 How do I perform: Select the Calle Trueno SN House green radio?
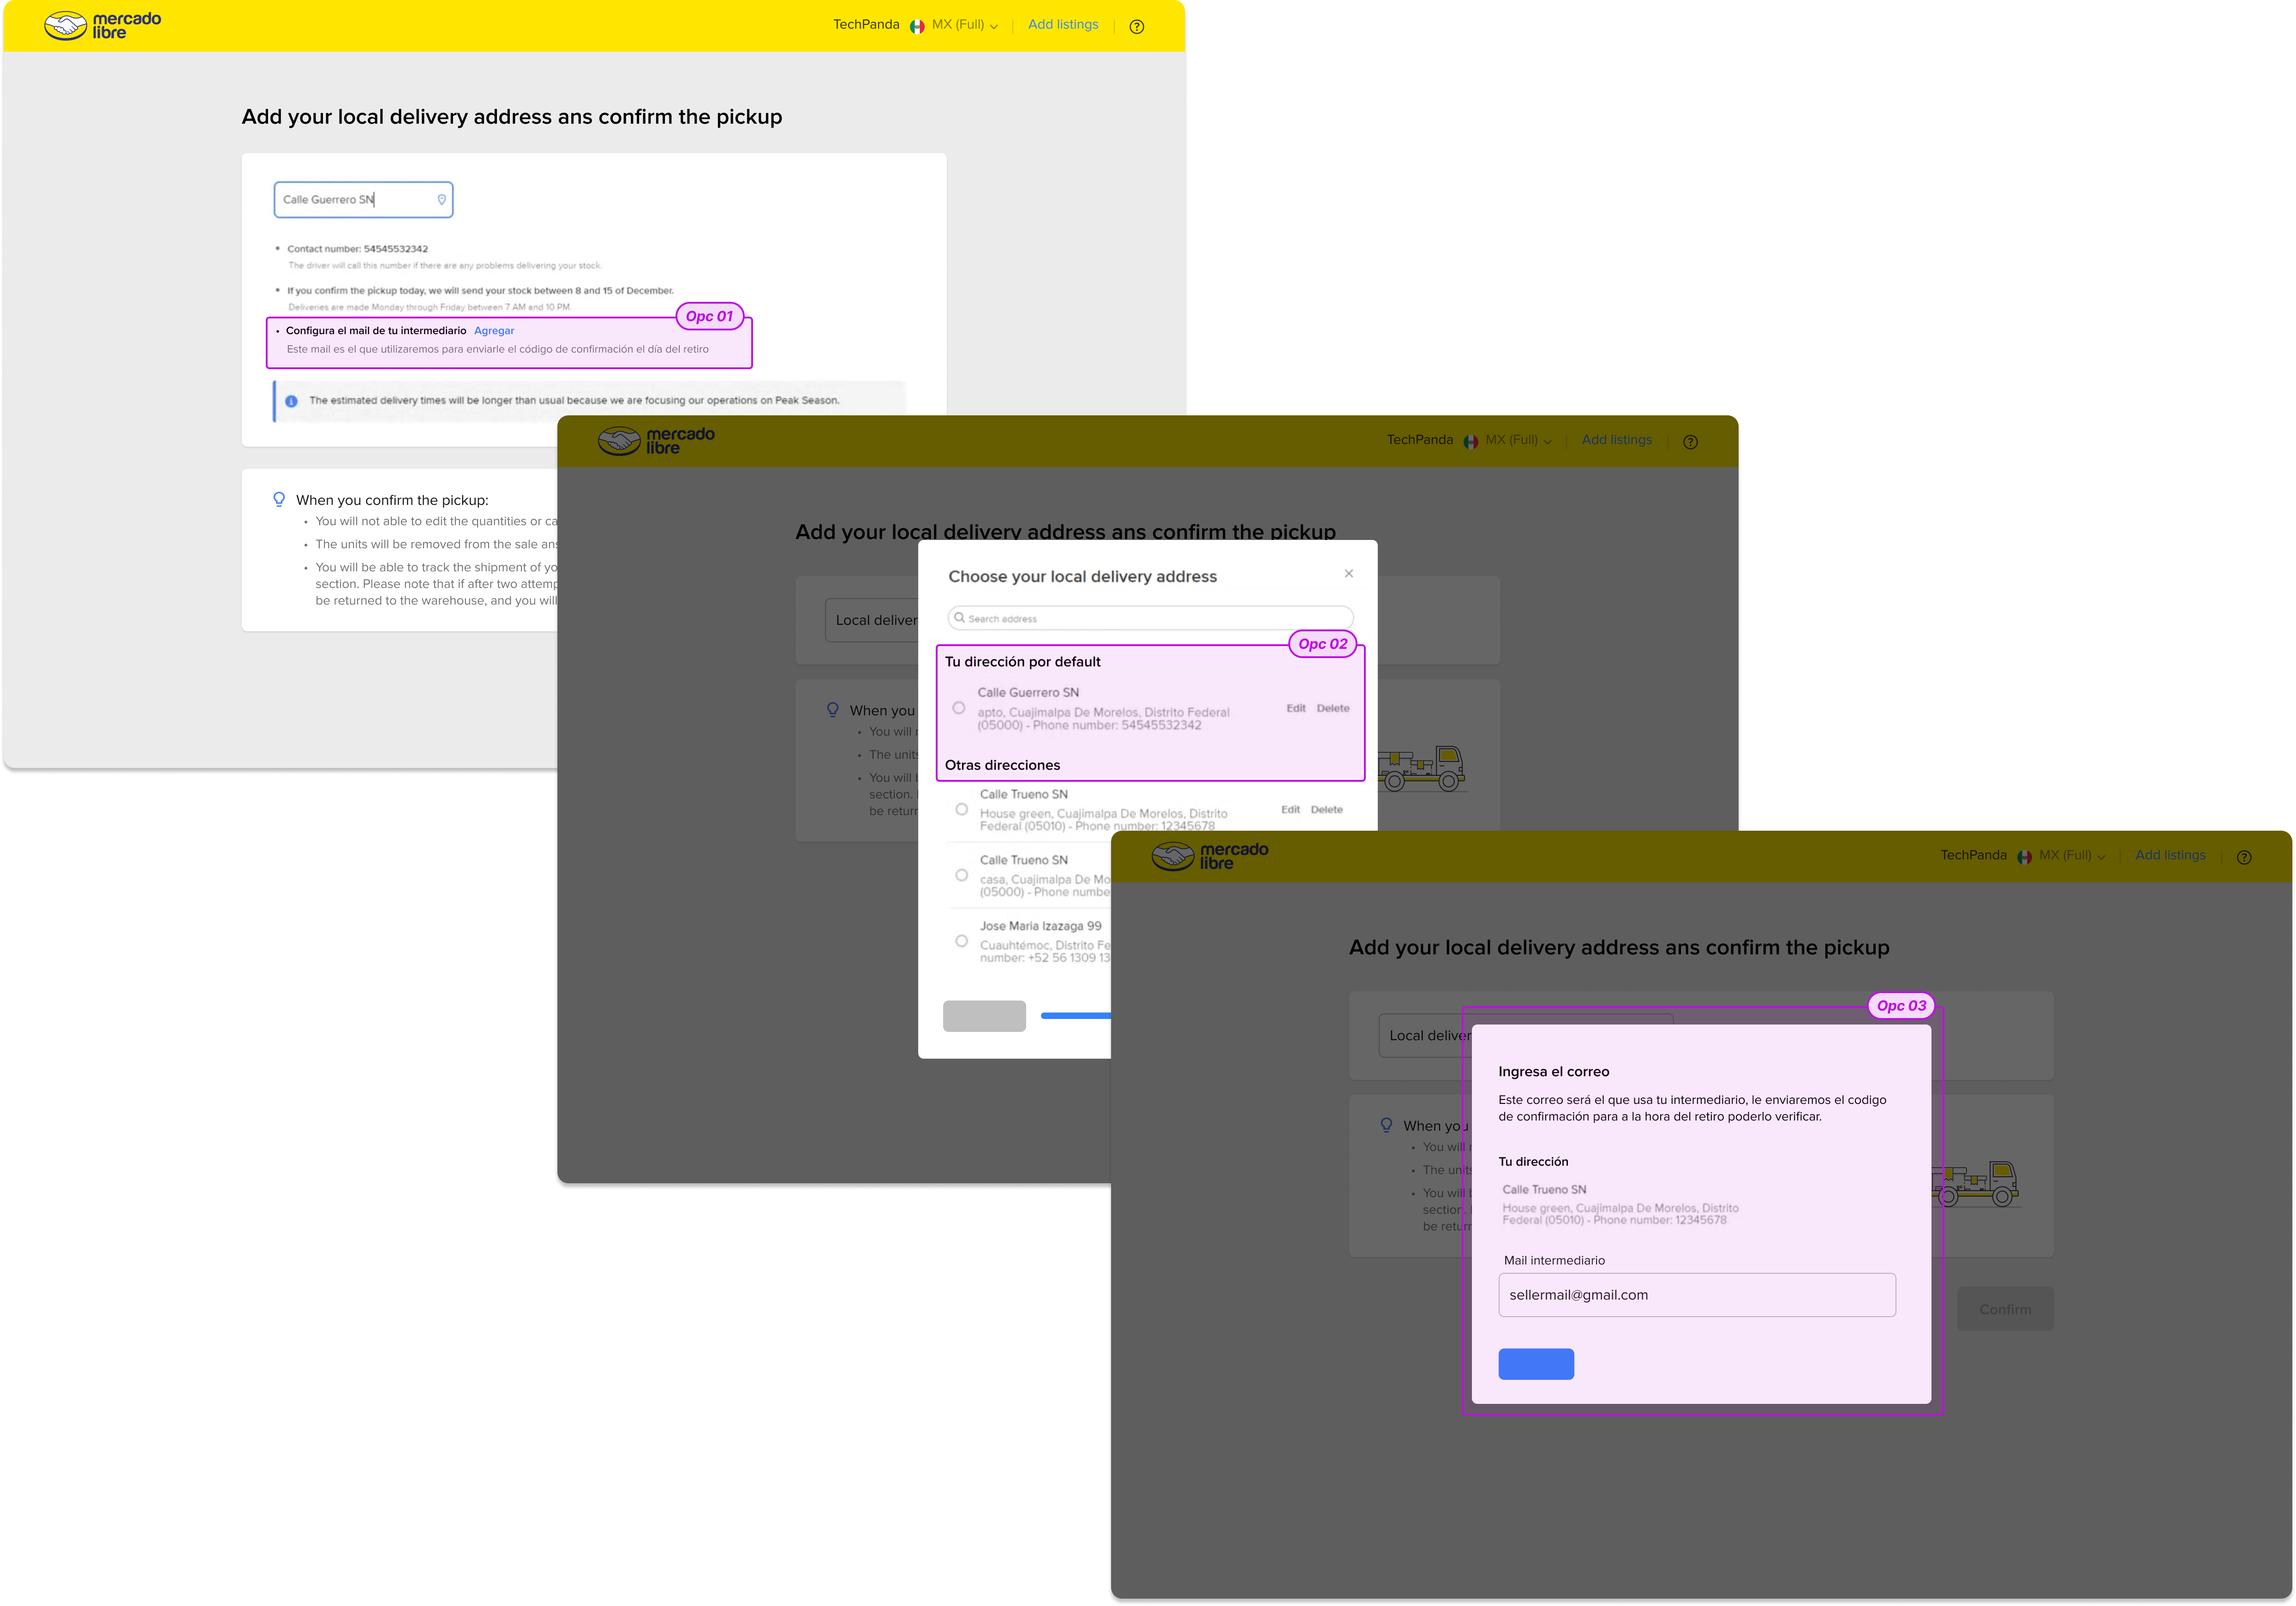click(961, 810)
